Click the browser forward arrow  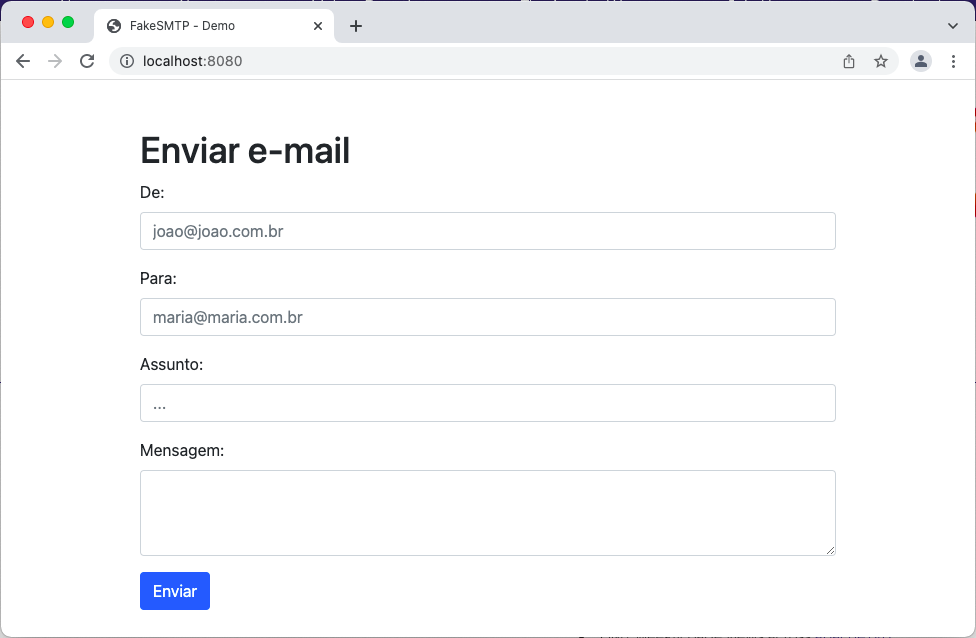point(55,61)
